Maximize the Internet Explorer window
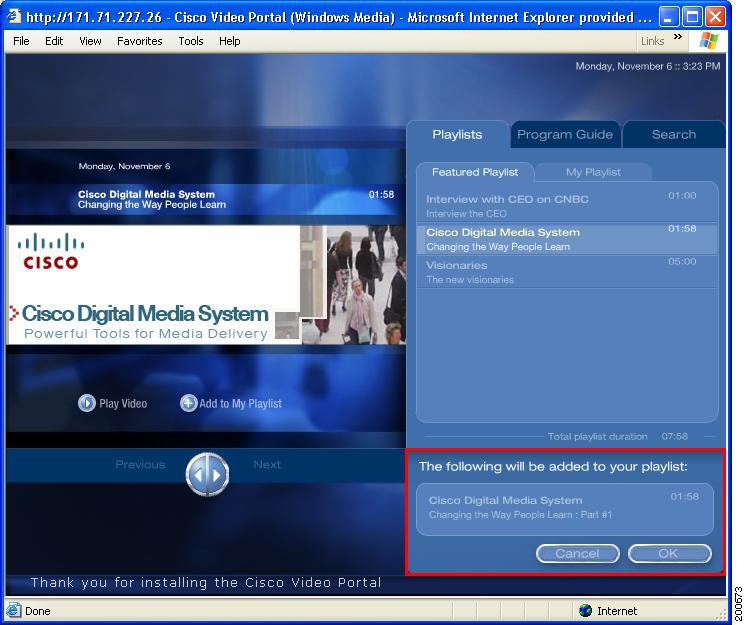 692,17
